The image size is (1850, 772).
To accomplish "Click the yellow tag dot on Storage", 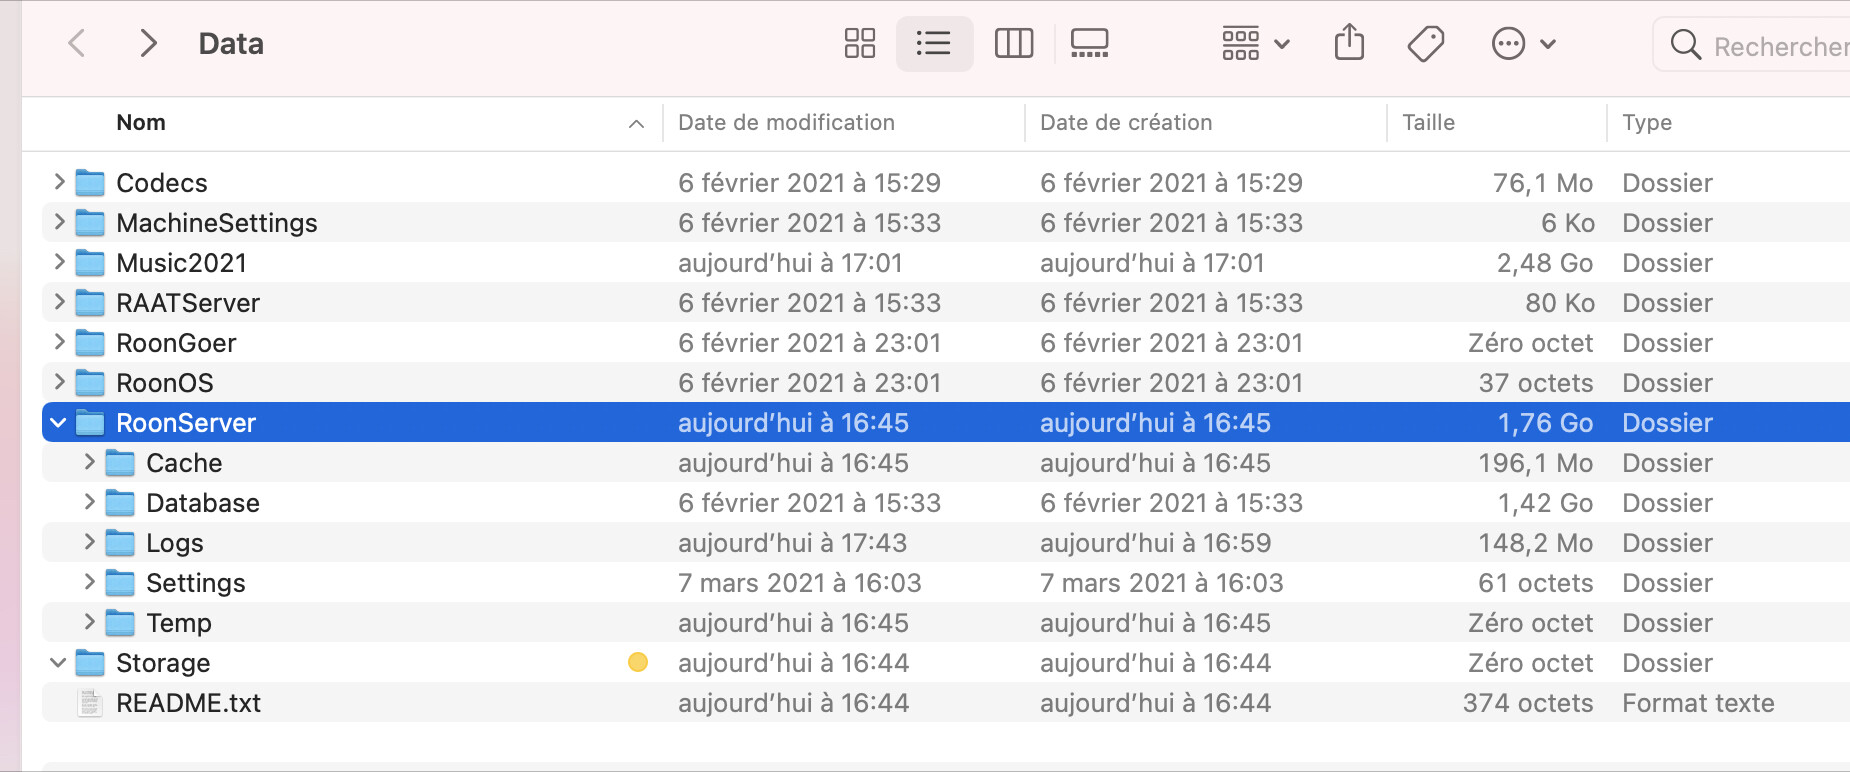I will pos(638,662).
